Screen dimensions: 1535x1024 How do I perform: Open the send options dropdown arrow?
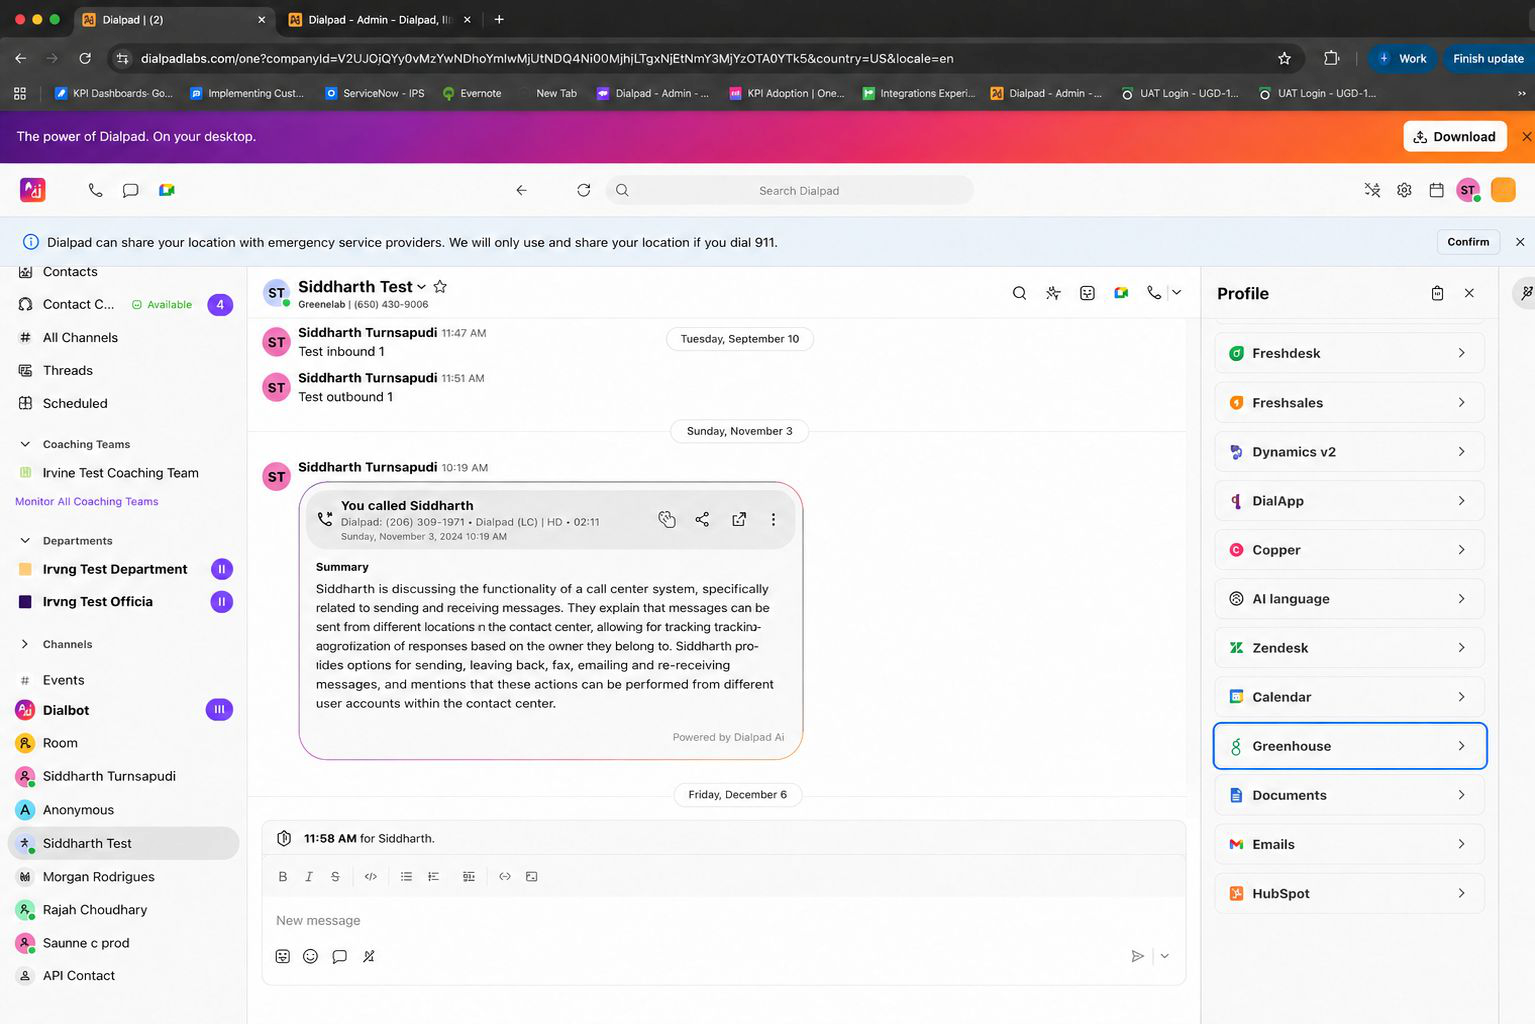[1165, 956]
